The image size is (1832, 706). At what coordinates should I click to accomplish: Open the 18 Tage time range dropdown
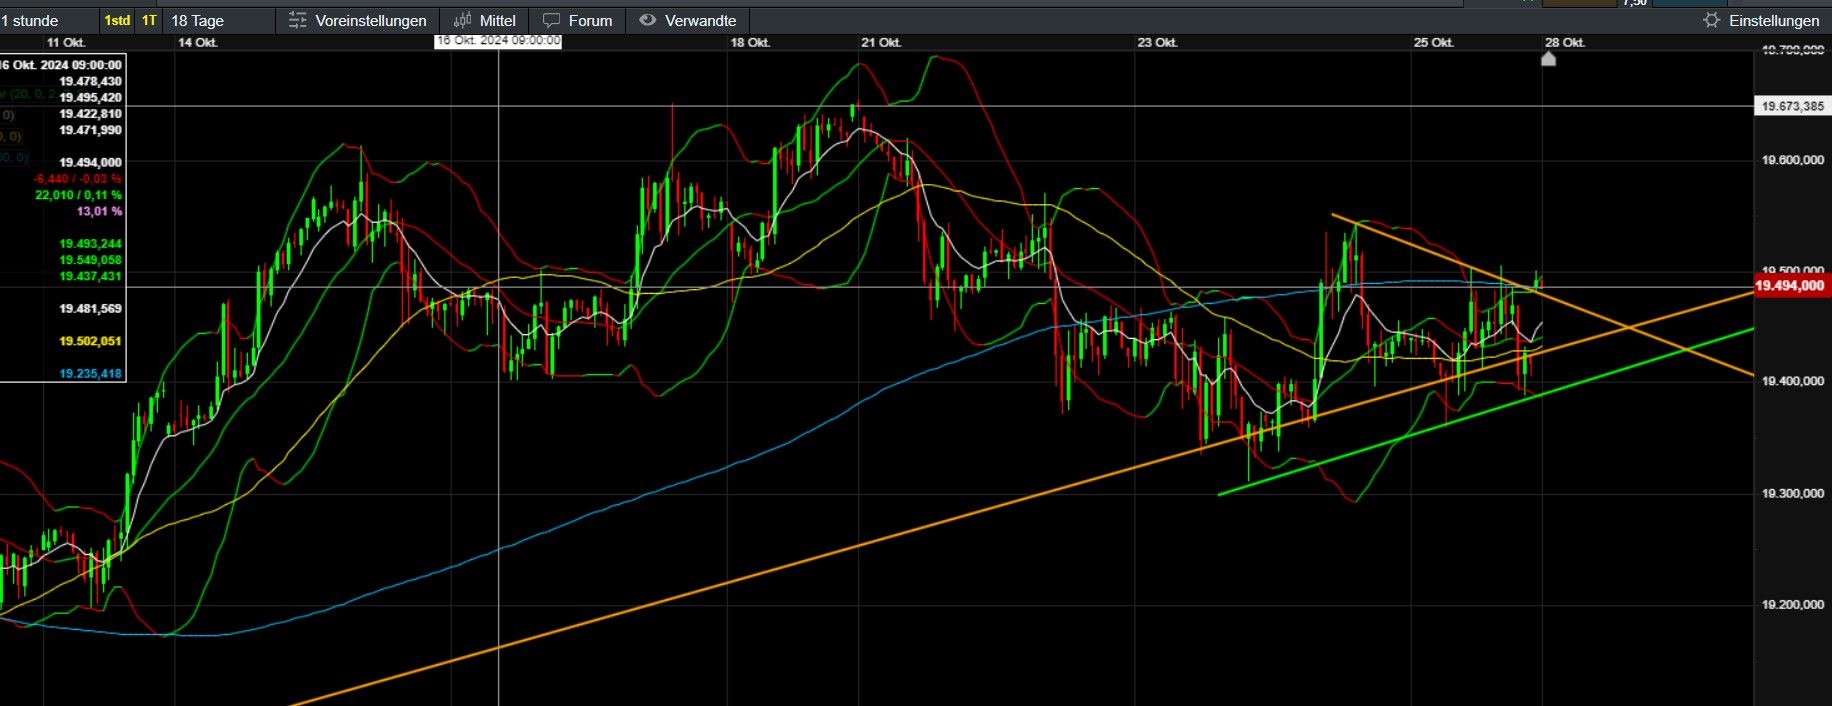[218, 20]
